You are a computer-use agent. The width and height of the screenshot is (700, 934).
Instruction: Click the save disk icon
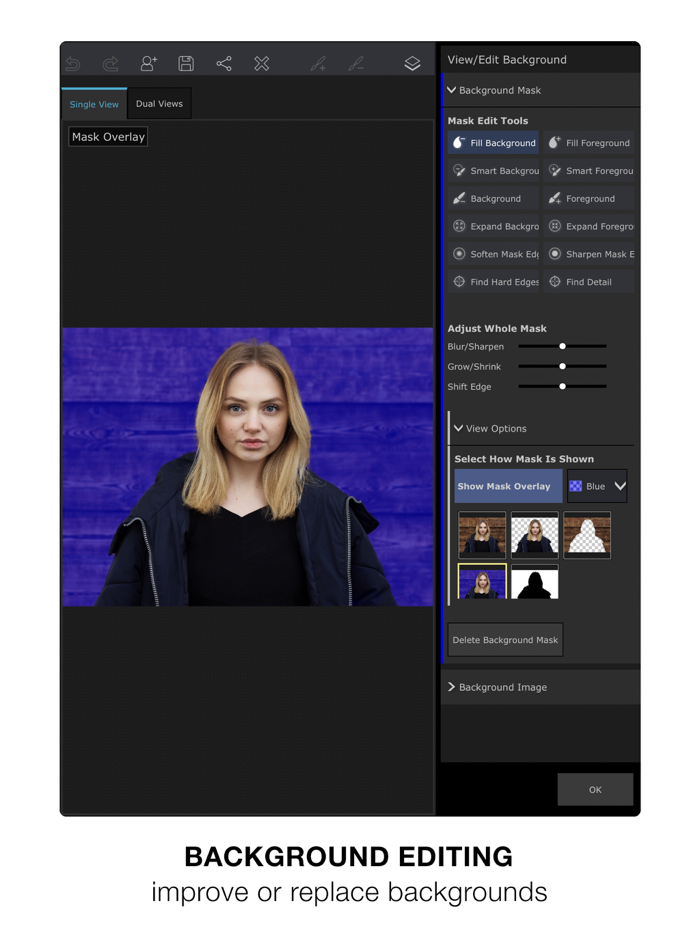186,63
